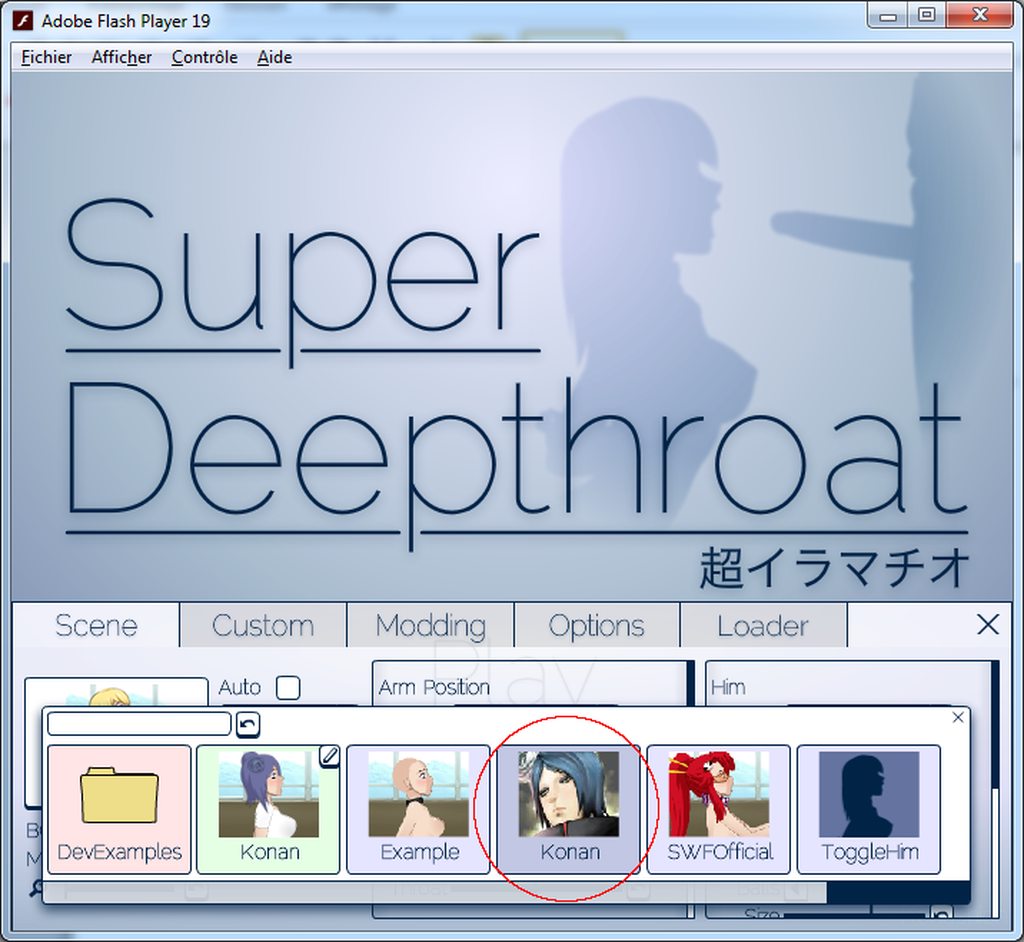Open the Loader tab
Image resolution: width=1024 pixels, height=942 pixels.
click(x=764, y=625)
